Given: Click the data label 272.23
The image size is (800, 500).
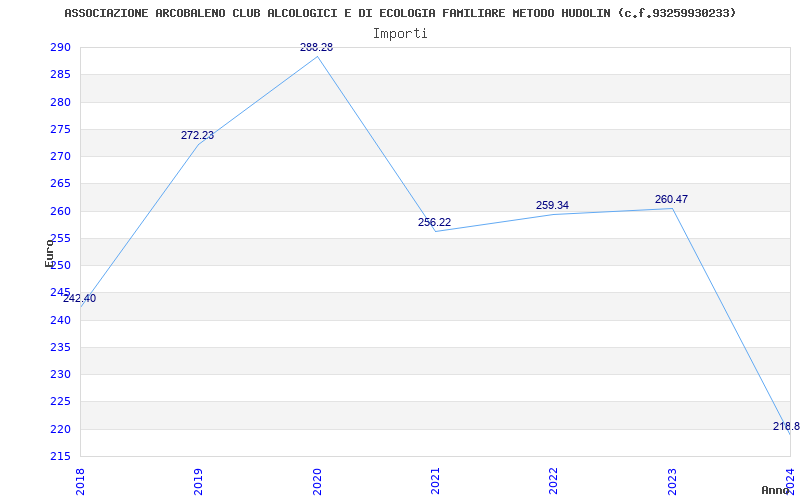Looking at the screenshot, I should pos(197,136).
